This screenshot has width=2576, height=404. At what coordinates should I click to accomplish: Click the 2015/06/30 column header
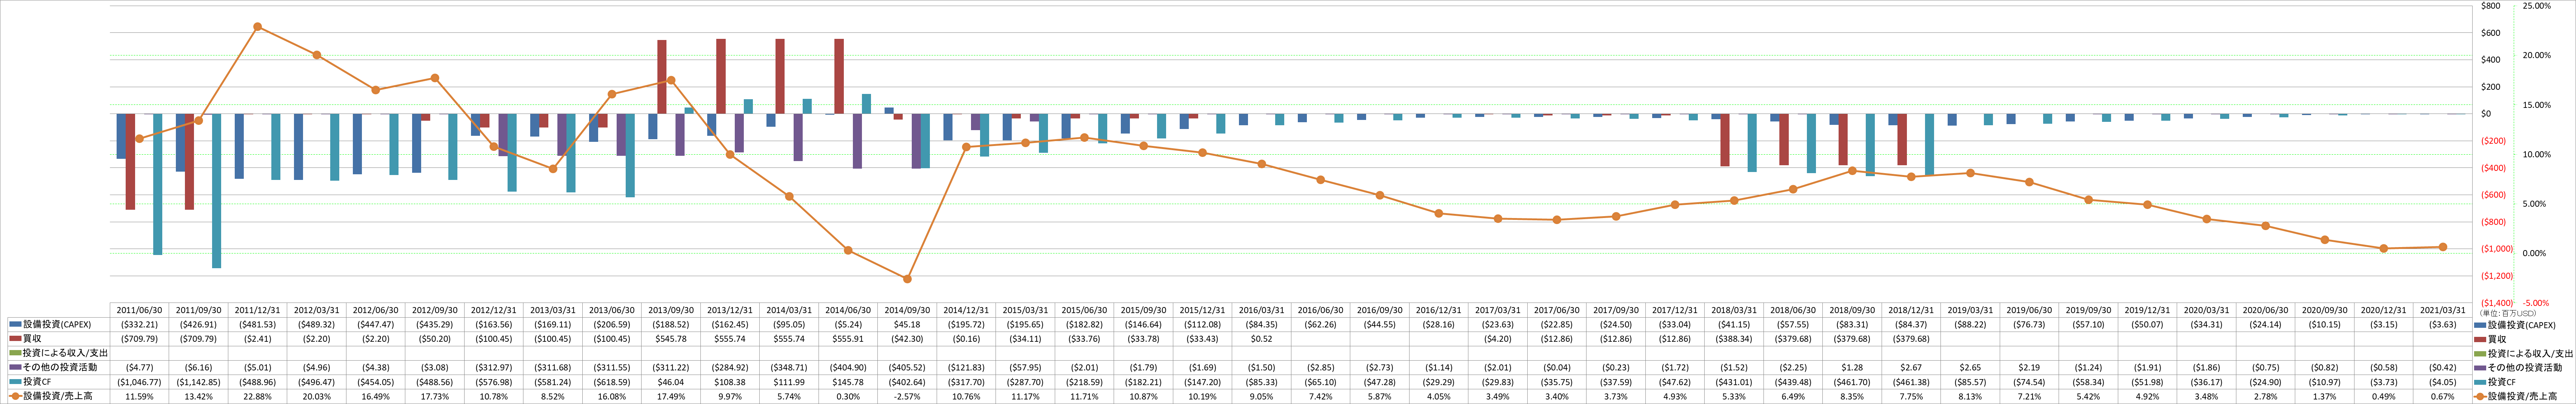1084,310
